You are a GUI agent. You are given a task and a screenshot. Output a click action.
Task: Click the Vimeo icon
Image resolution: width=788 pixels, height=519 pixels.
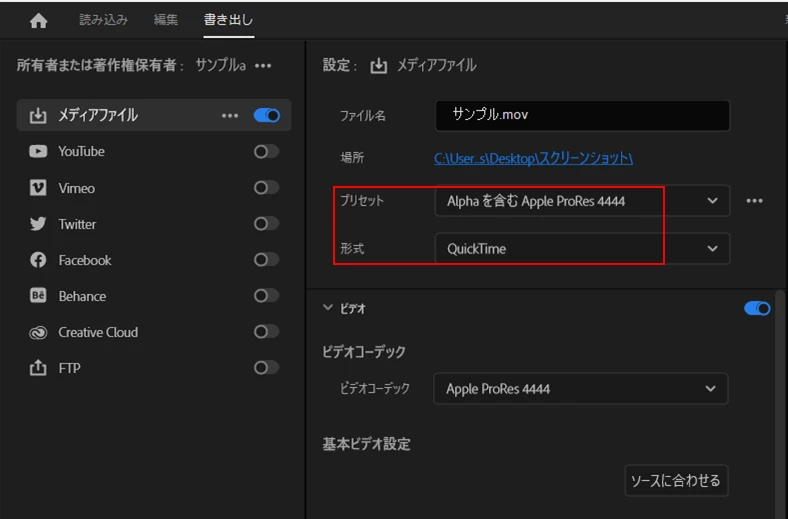click(x=38, y=188)
